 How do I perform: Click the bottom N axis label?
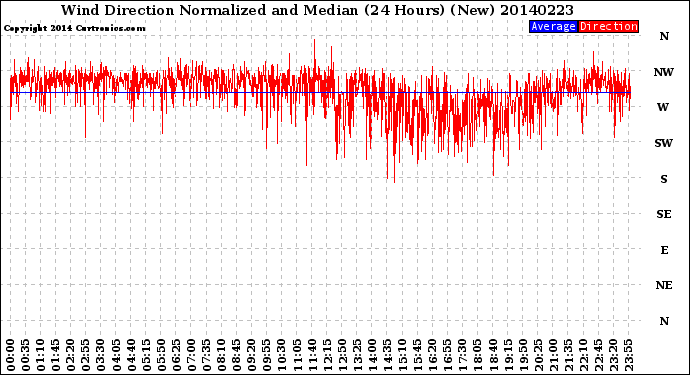coord(664,321)
